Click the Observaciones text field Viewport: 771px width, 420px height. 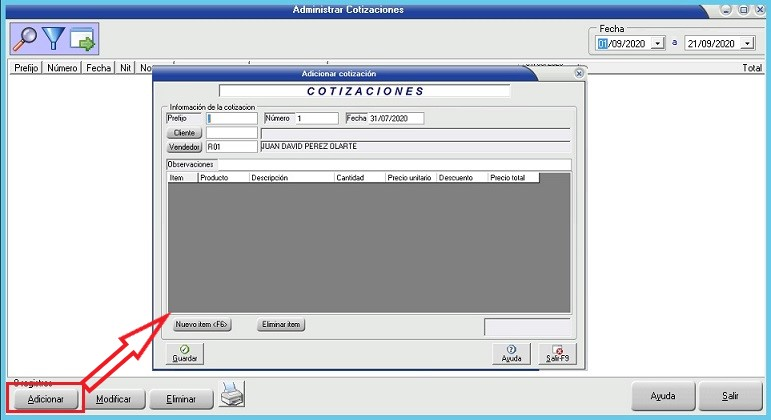tap(392, 164)
